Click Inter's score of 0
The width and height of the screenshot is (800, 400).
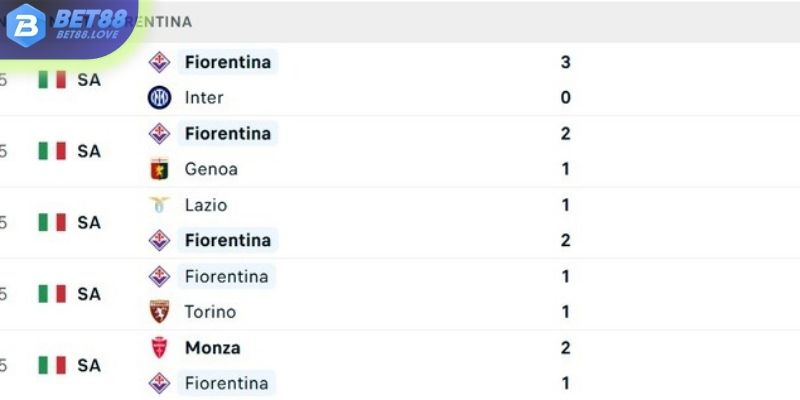point(565,97)
